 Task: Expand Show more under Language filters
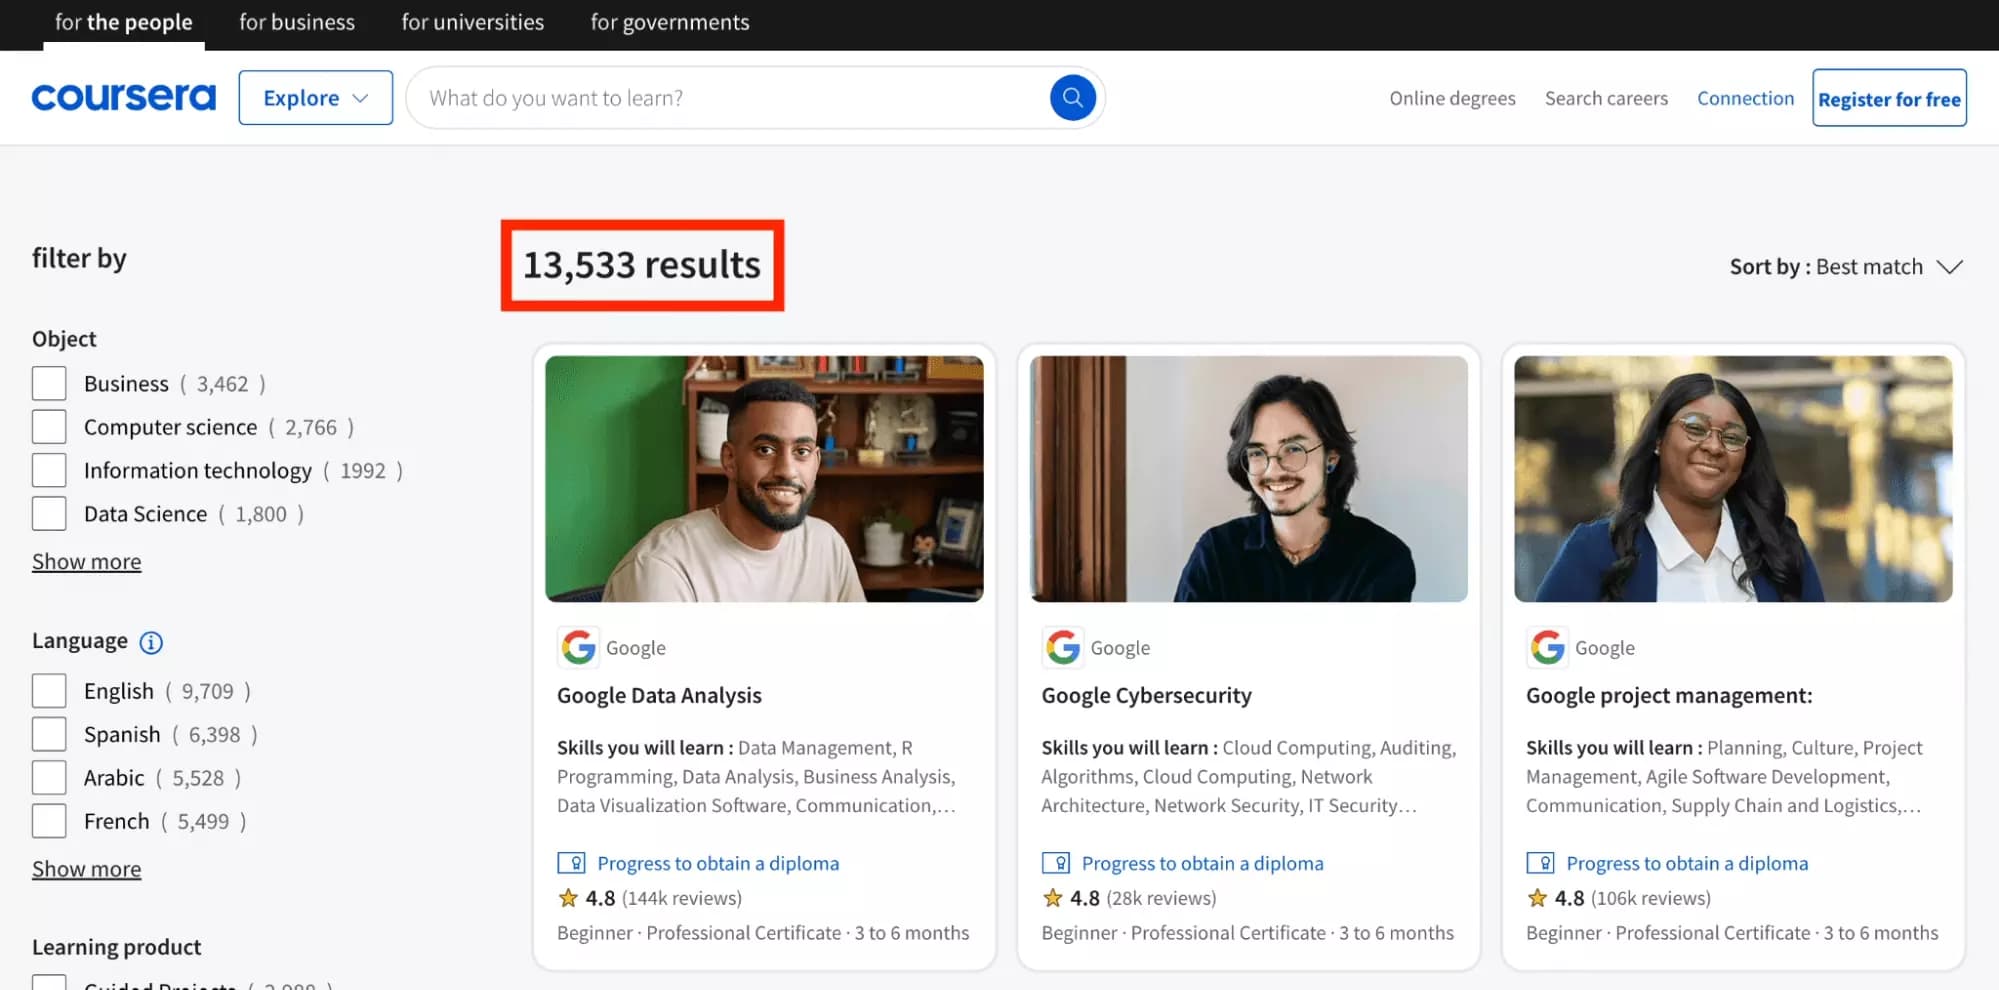click(87, 869)
